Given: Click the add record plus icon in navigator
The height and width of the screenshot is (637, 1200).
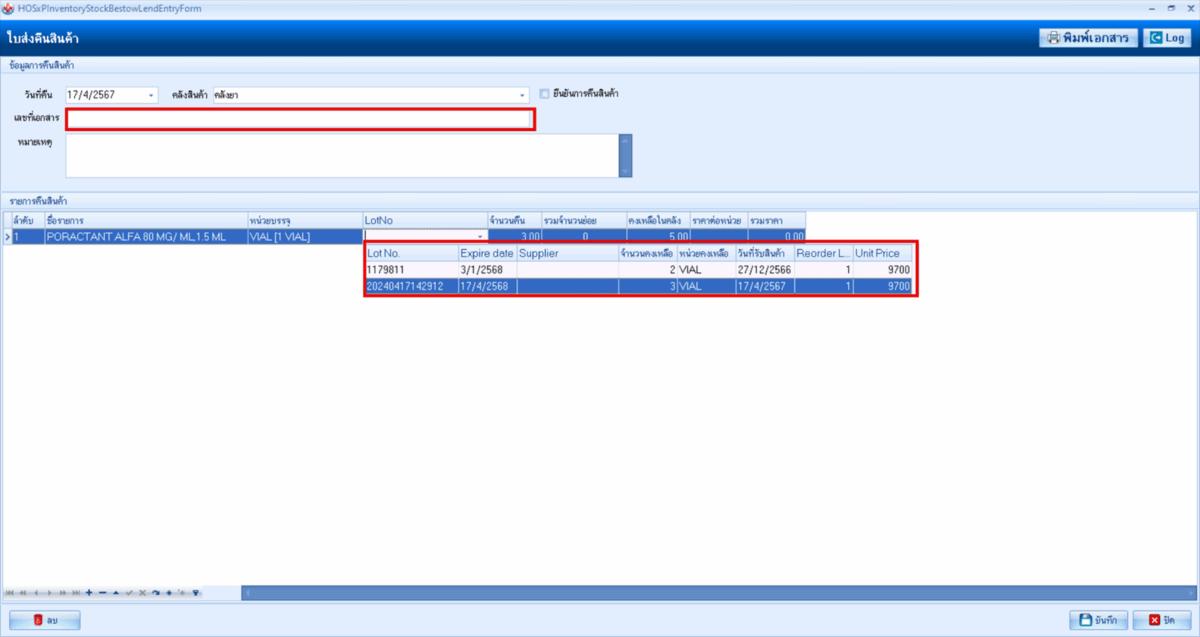Looking at the screenshot, I should [x=89, y=593].
